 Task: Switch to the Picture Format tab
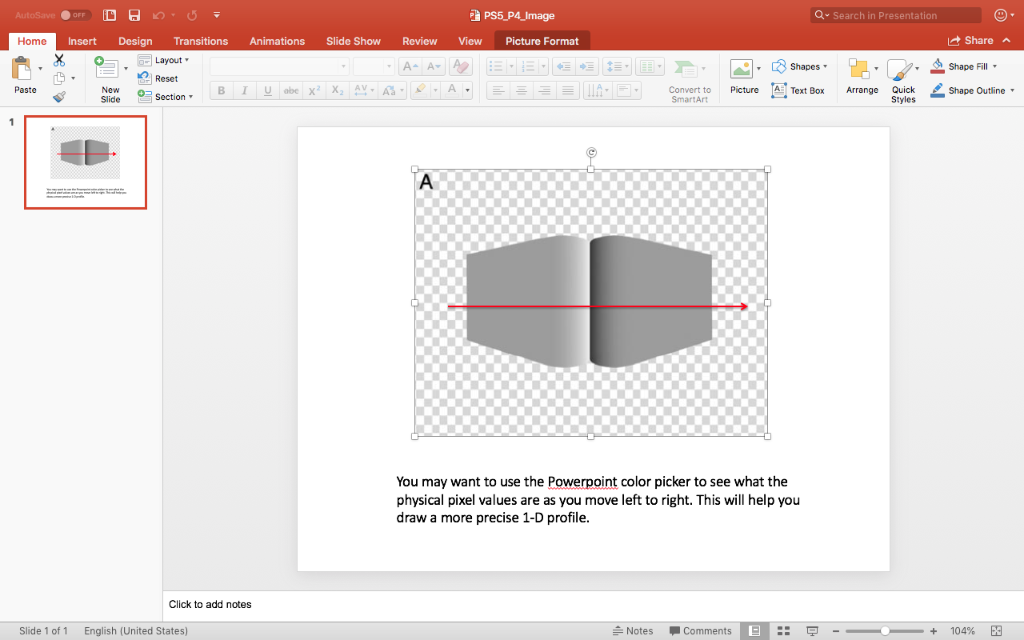pos(541,41)
